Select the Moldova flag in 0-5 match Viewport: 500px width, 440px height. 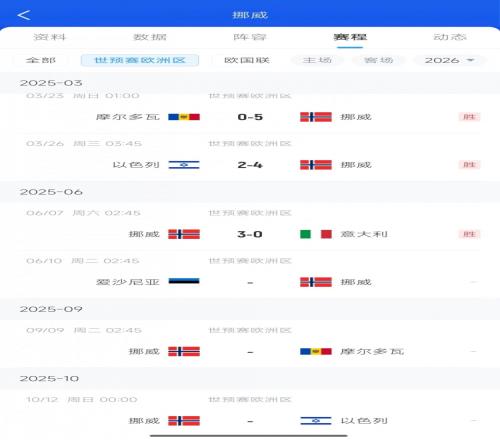point(184,117)
